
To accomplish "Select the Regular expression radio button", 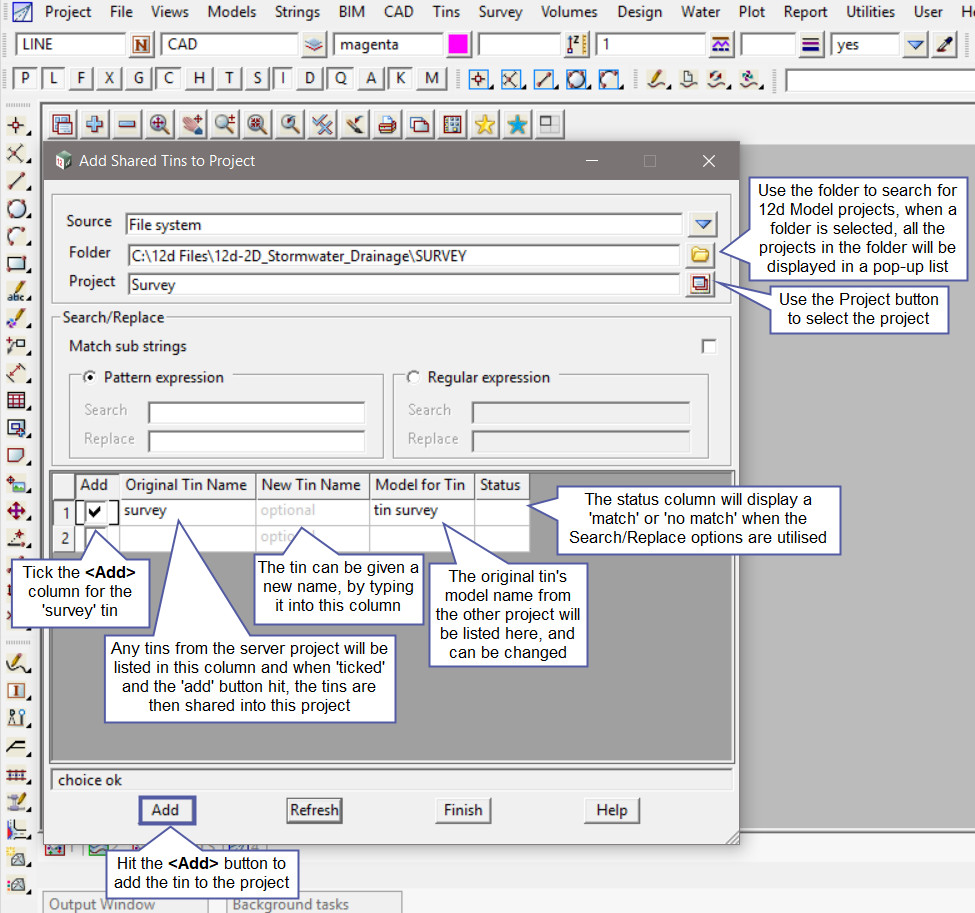I will tap(413, 377).
